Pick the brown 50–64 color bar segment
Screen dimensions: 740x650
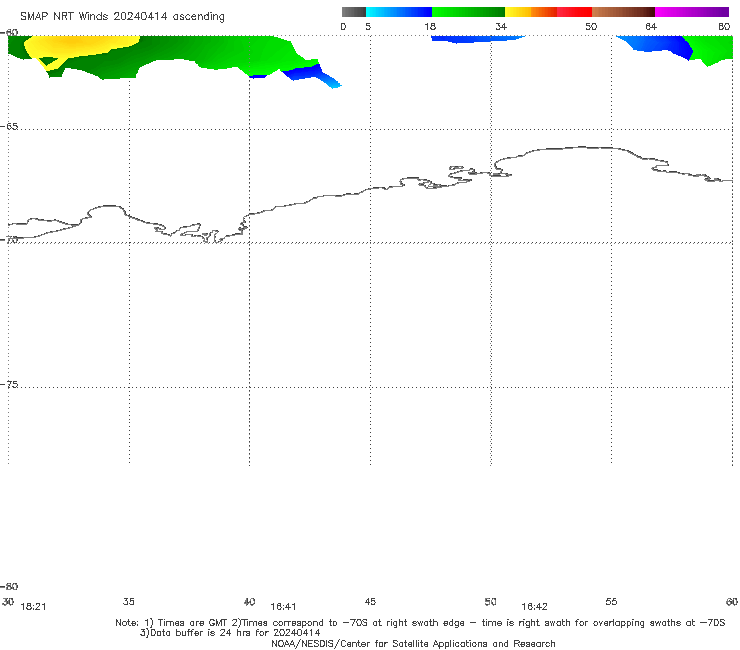(x=623, y=12)
